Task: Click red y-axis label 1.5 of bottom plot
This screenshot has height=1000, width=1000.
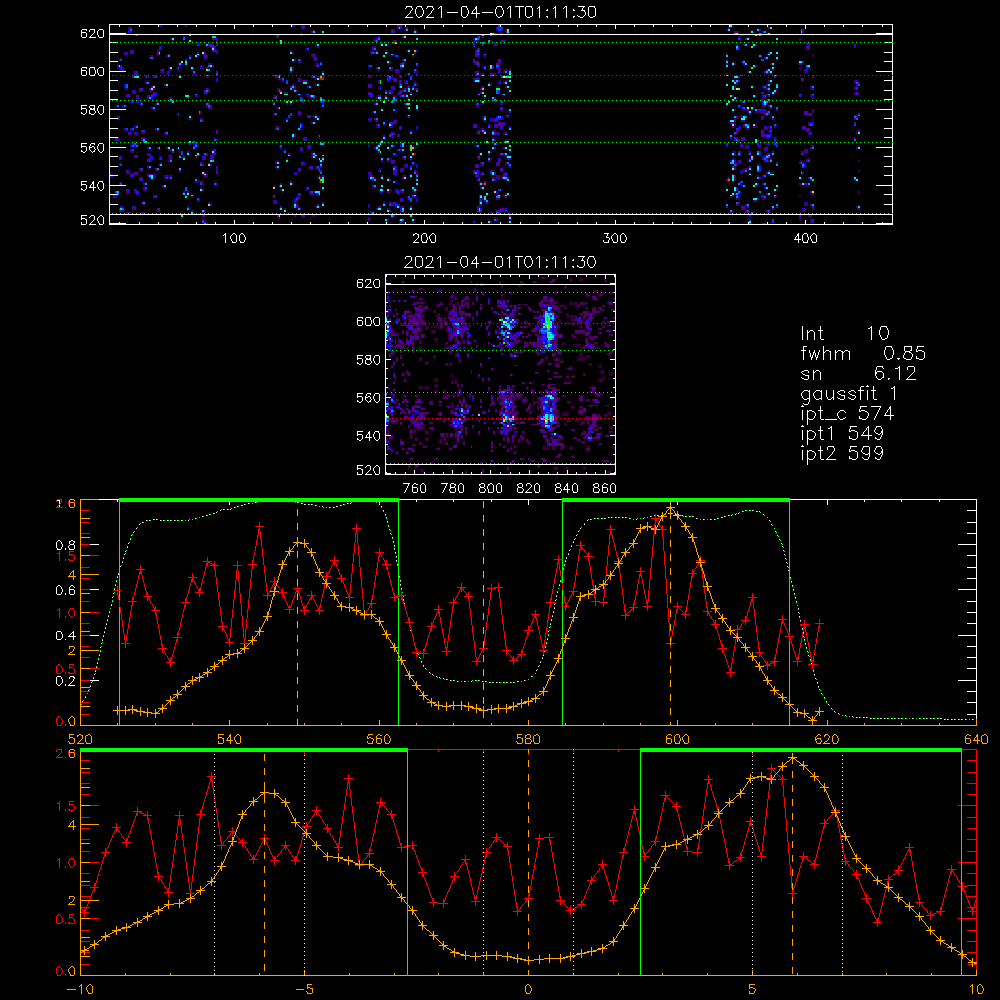Action: click(66, 806)
